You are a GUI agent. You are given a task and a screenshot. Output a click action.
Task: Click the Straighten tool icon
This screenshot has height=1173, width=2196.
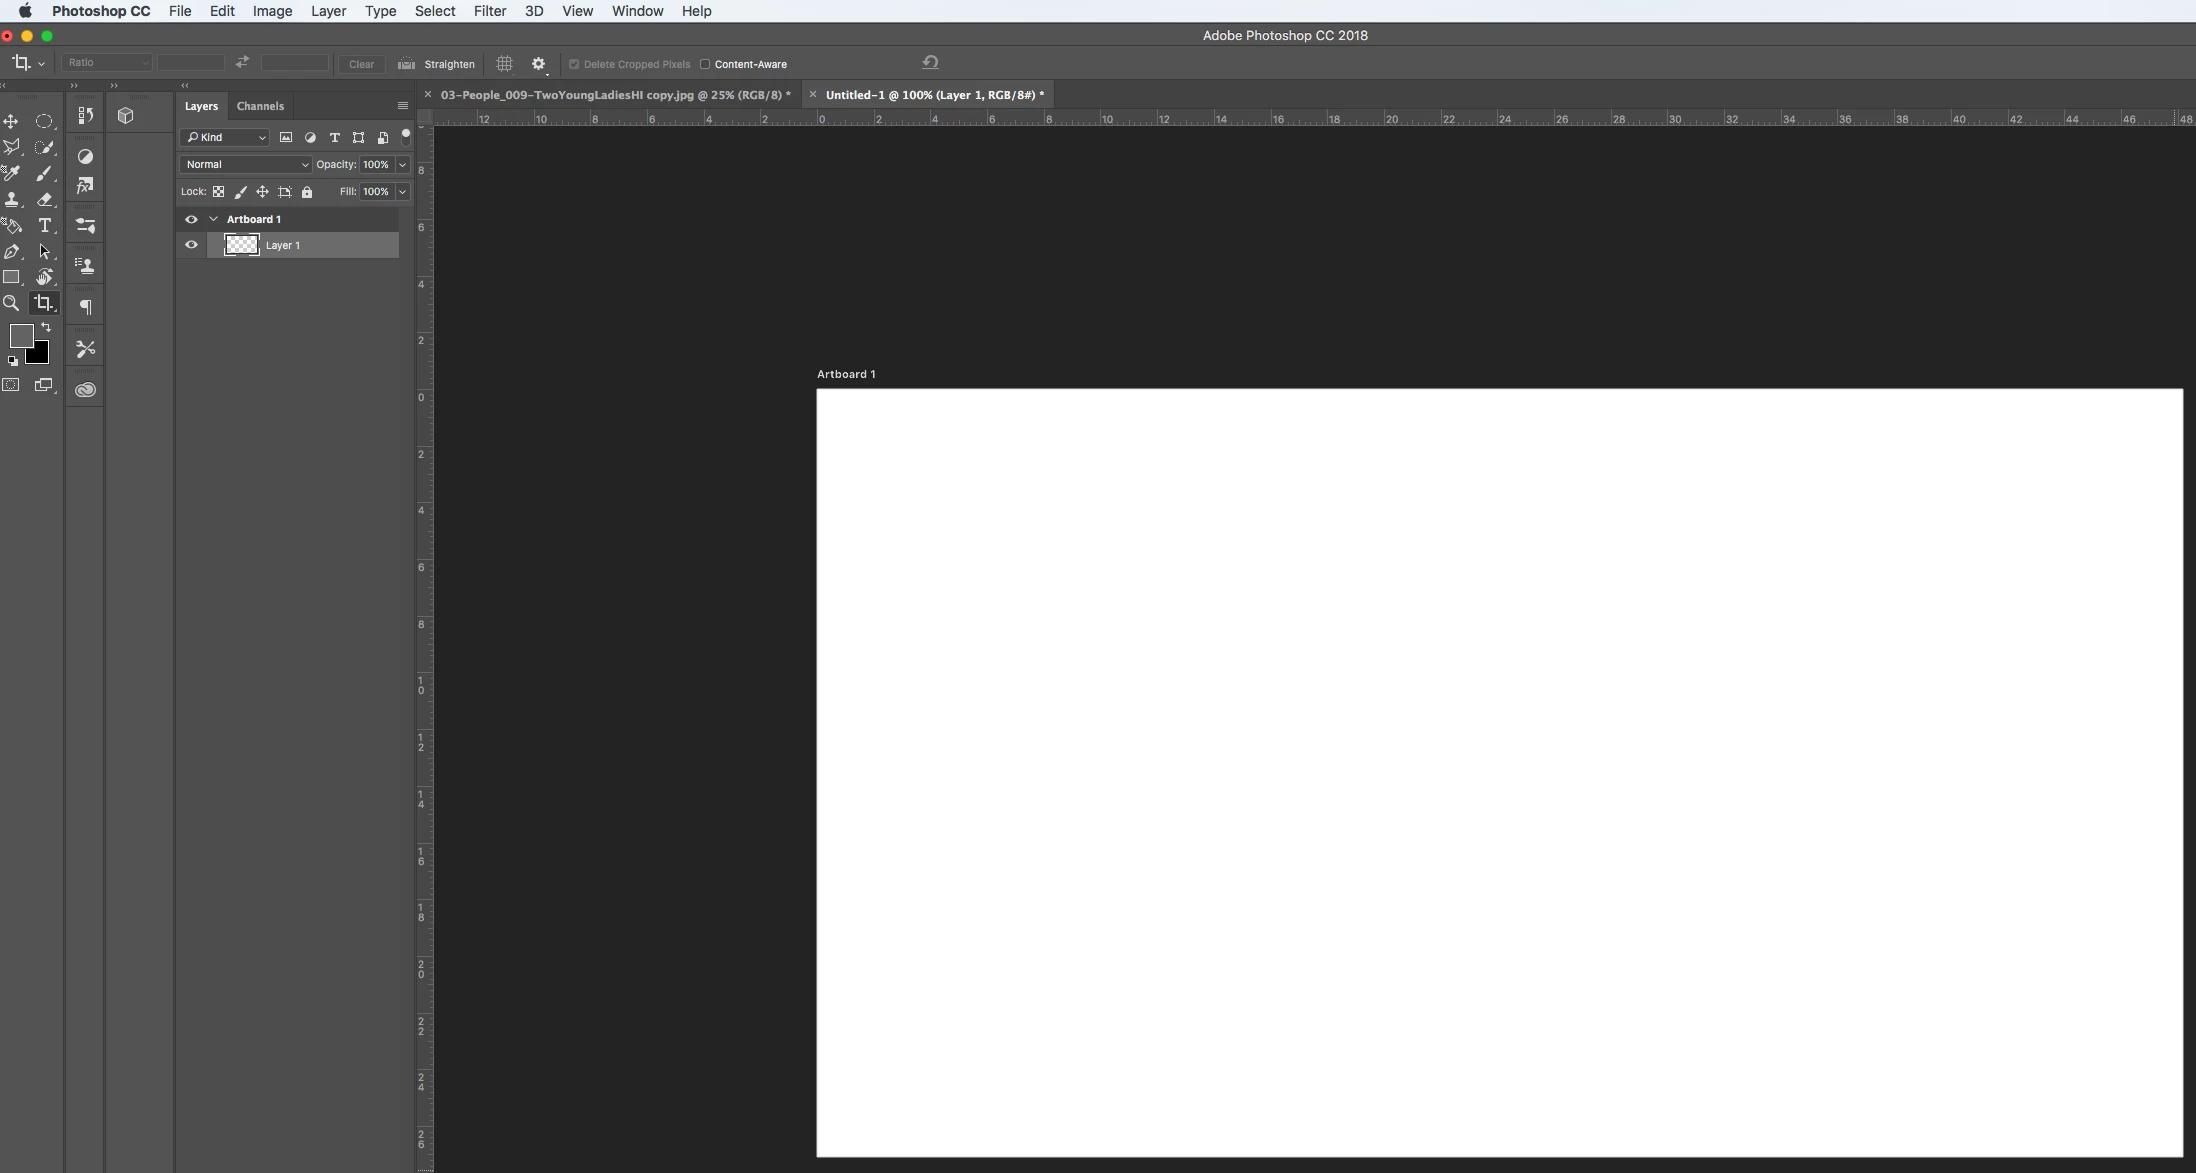pos(406,64)
